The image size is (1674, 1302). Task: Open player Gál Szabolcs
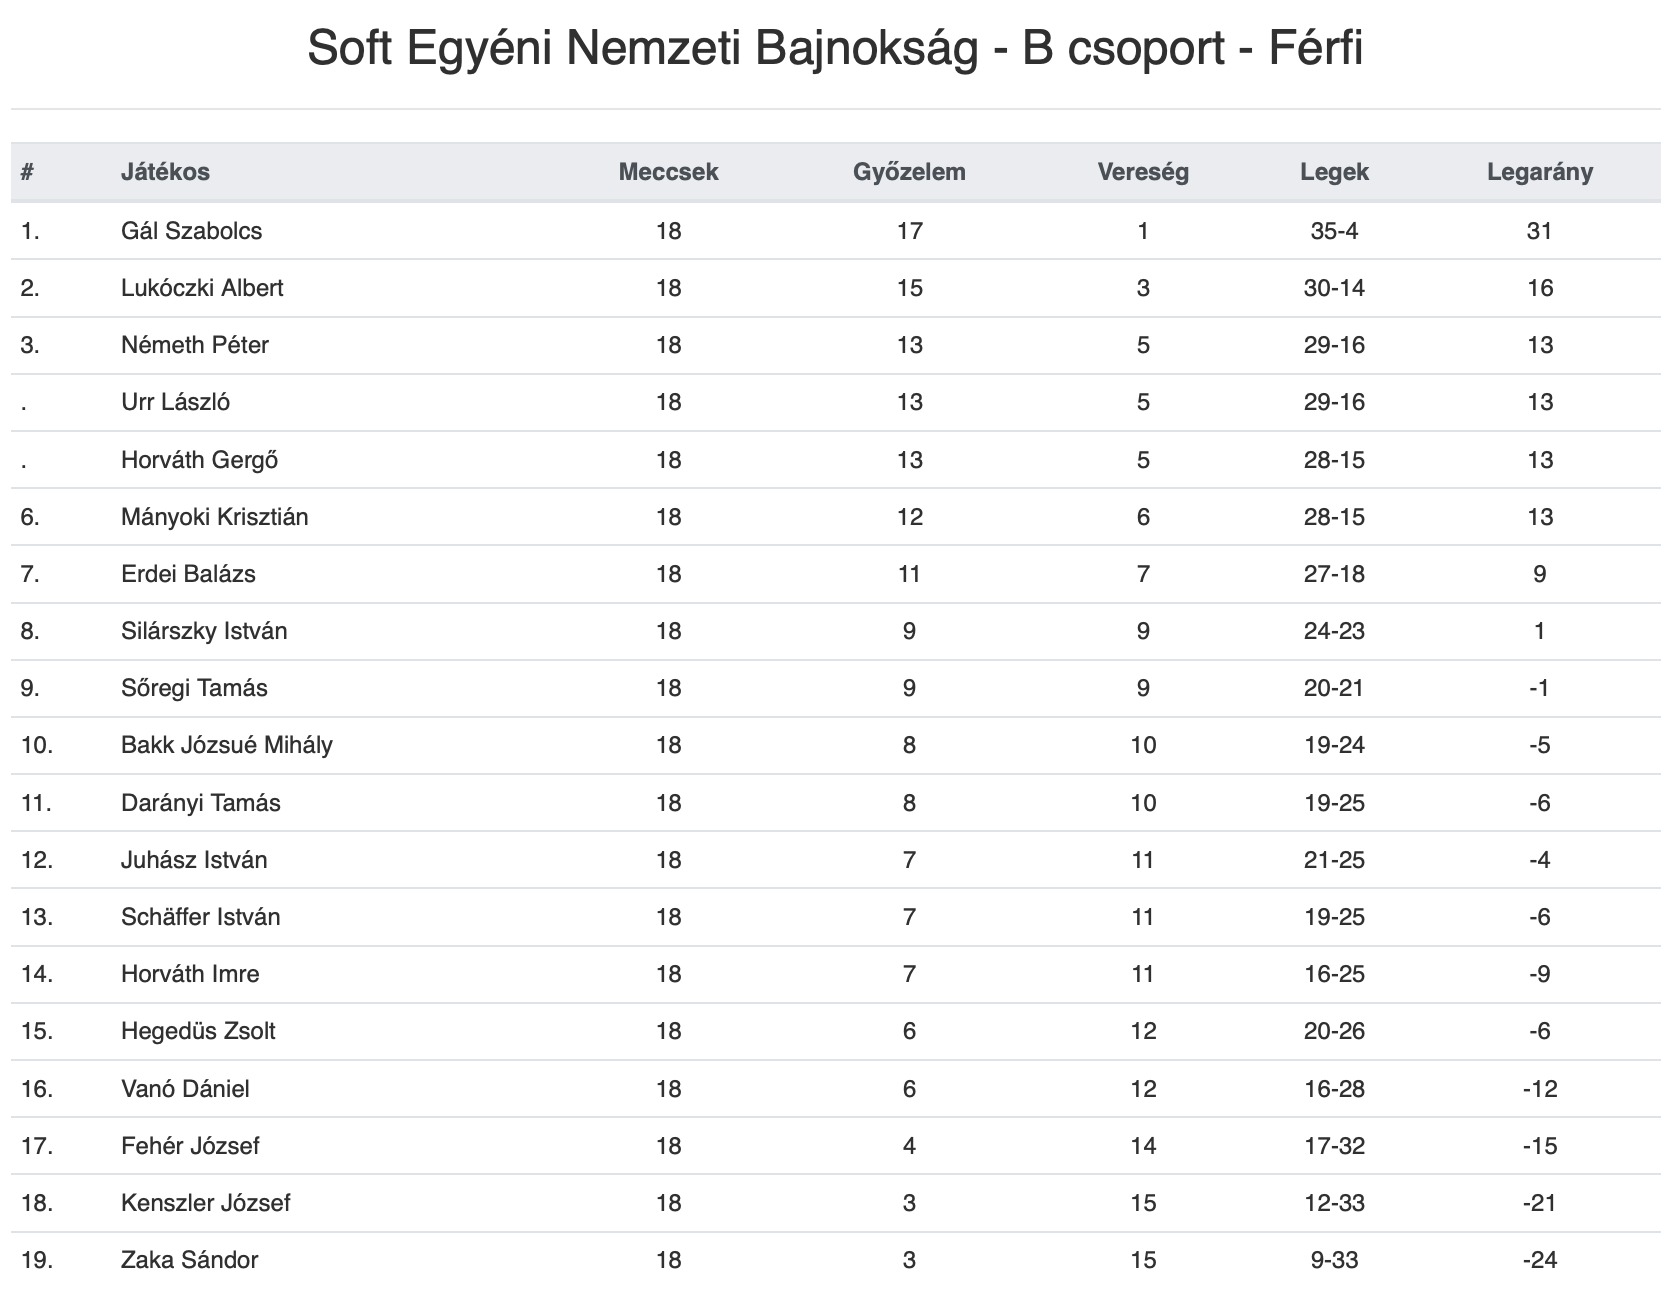coord(191,231)
